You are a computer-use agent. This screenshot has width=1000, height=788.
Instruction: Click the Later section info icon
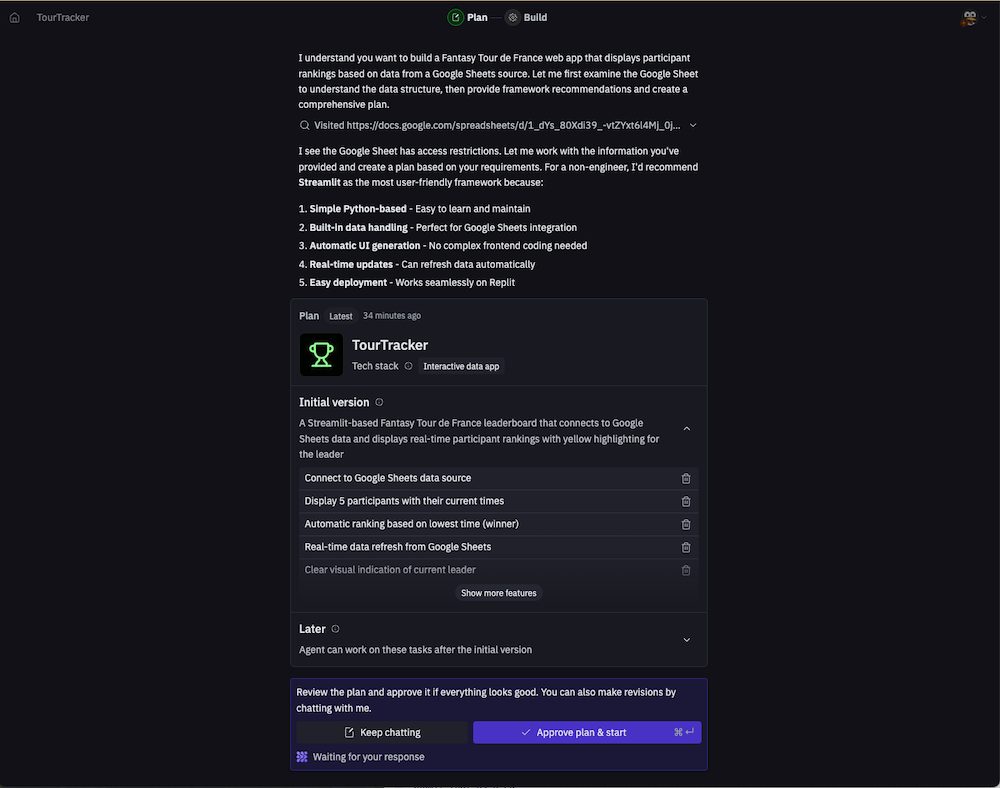click(x=335, y=629)
